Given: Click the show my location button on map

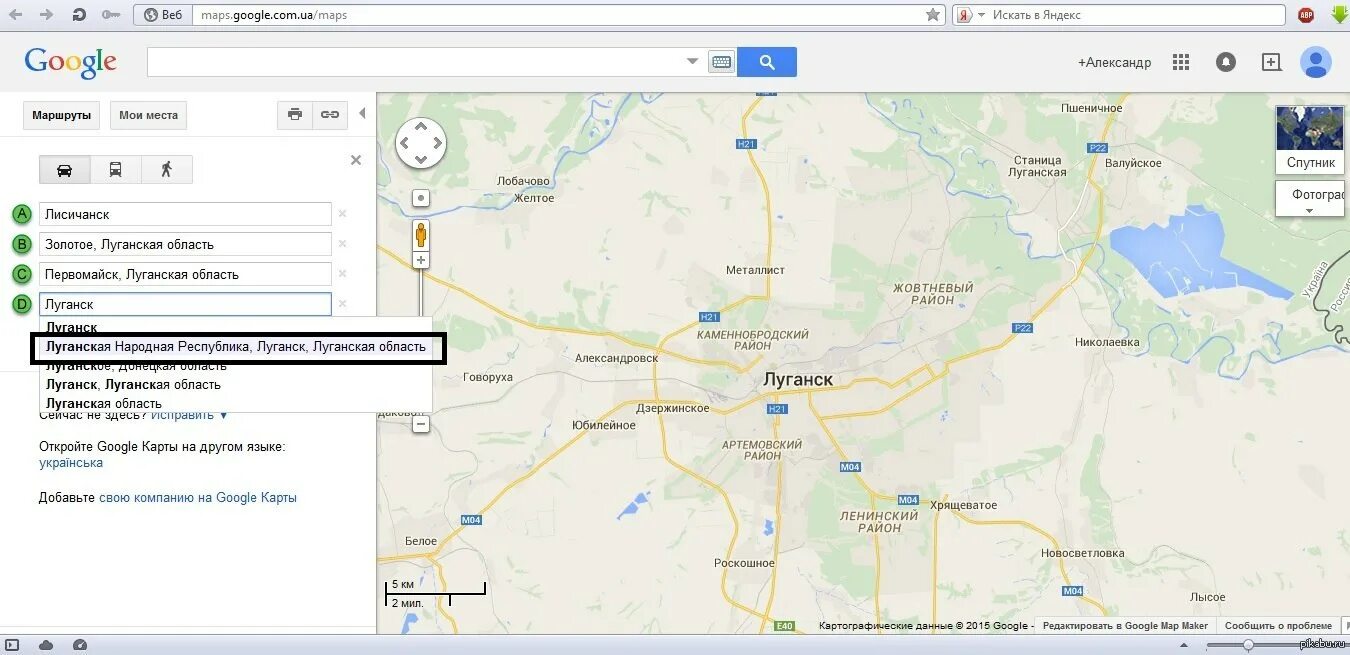Looking at the screenshot, I should tap(421, 198).
